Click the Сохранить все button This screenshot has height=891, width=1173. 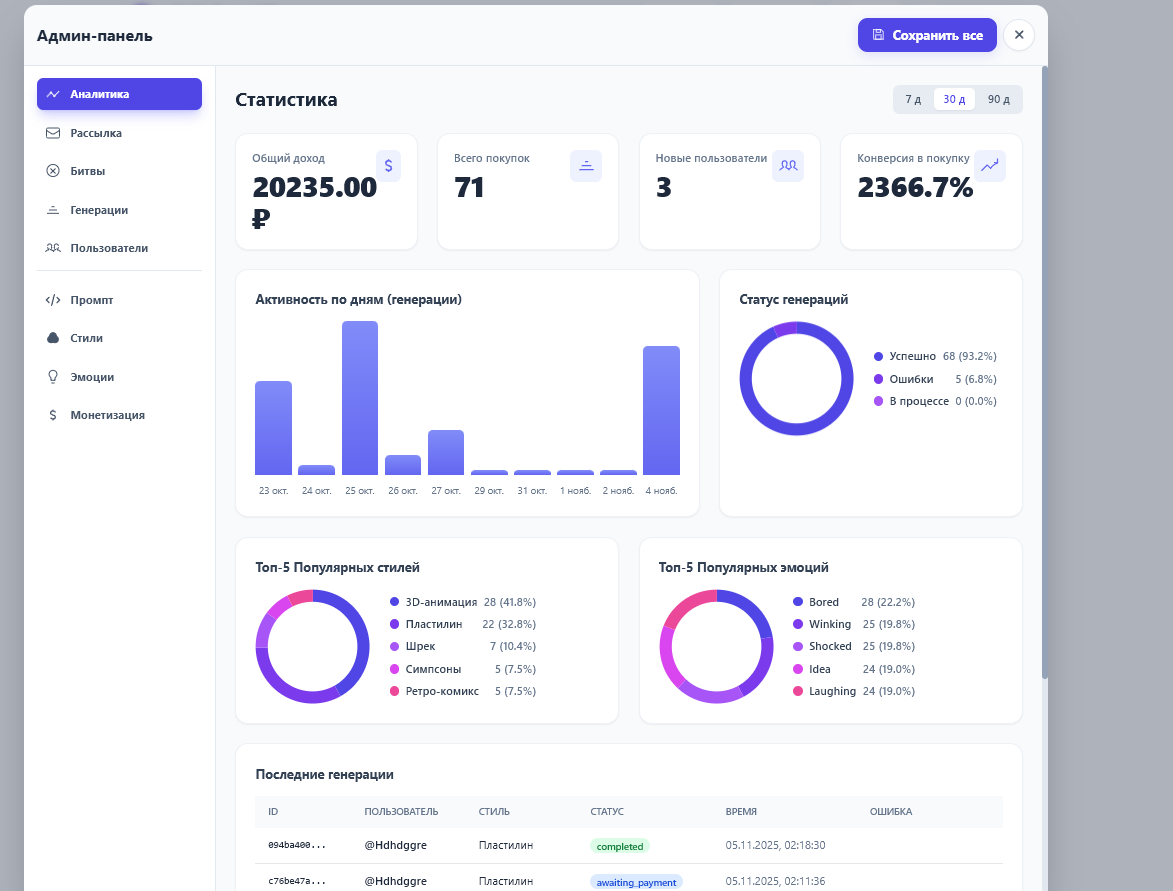pos(927,35)
